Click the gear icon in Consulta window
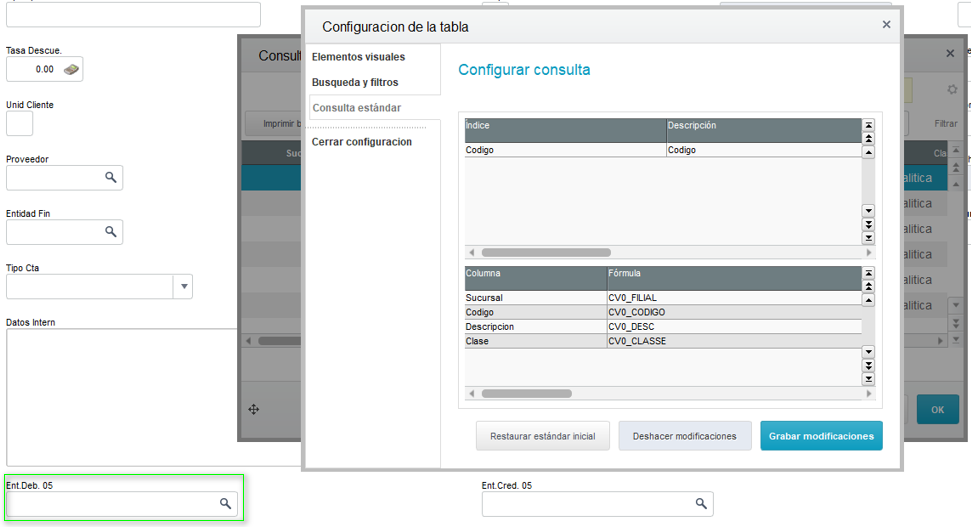The image size is (971, 527). 952,90
